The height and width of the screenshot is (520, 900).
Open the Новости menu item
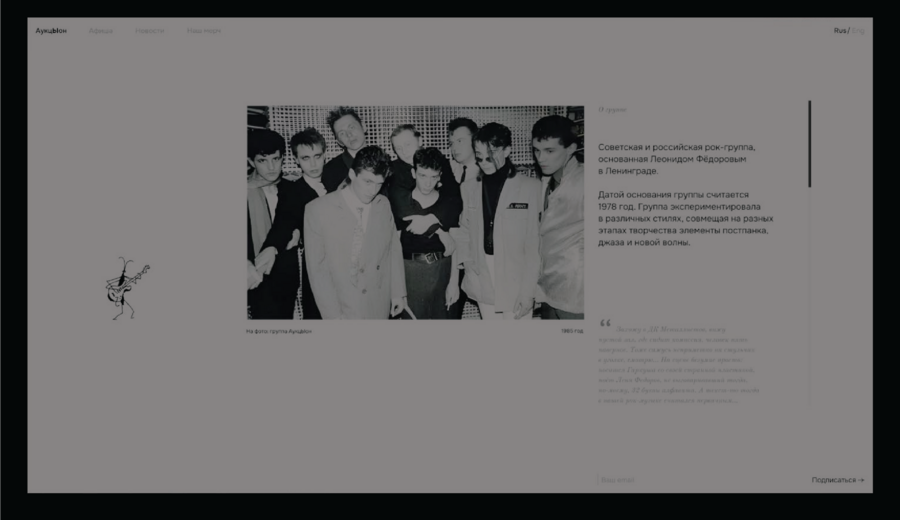[149, 30]
